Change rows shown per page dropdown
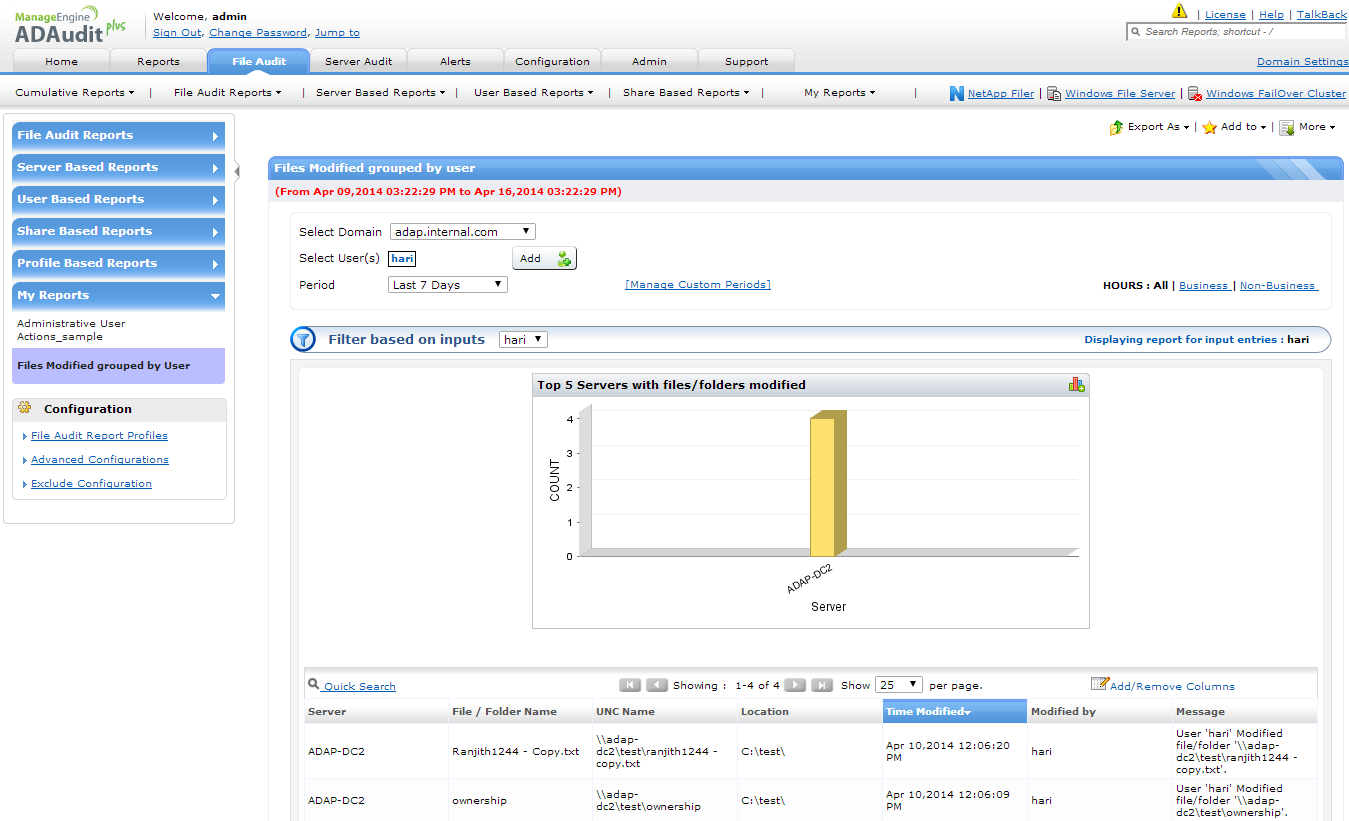This screenshot has height=821, width=1349. tap(898, 685)
